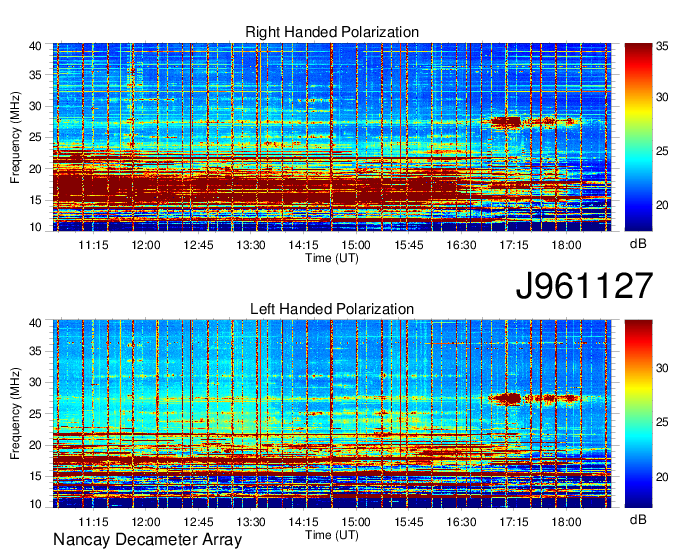Viewport: 680px width, 552px height.
Task: Click the 20 tick on the Right Handed colorbar
Action: click(x=662, y=205)
